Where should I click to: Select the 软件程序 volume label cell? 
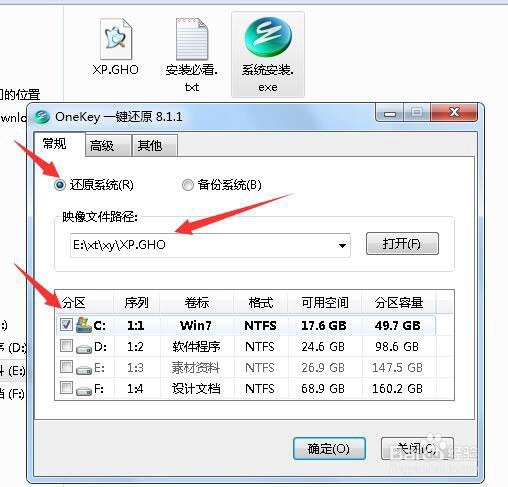[196, 347]
